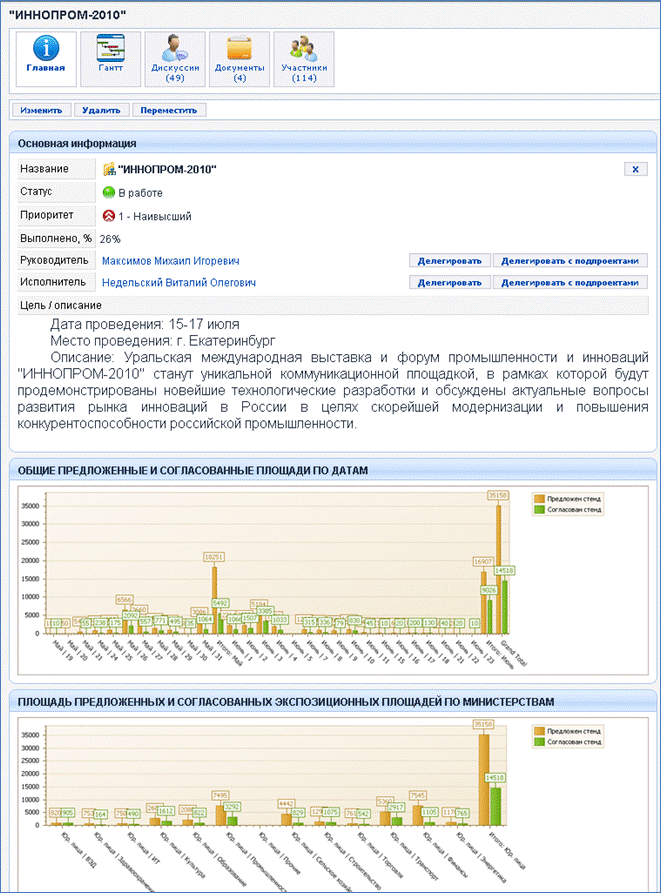Click Делегировать for Руководитель

click(x=450, y=261)
